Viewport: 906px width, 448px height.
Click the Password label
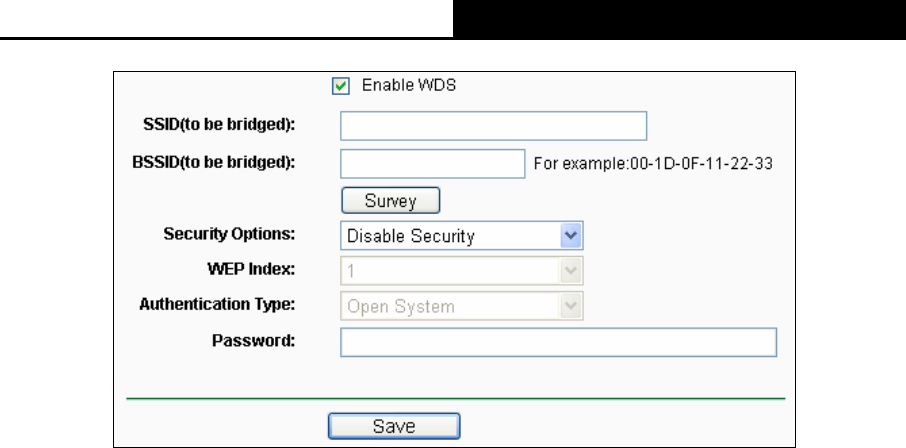tap(254, 341)
